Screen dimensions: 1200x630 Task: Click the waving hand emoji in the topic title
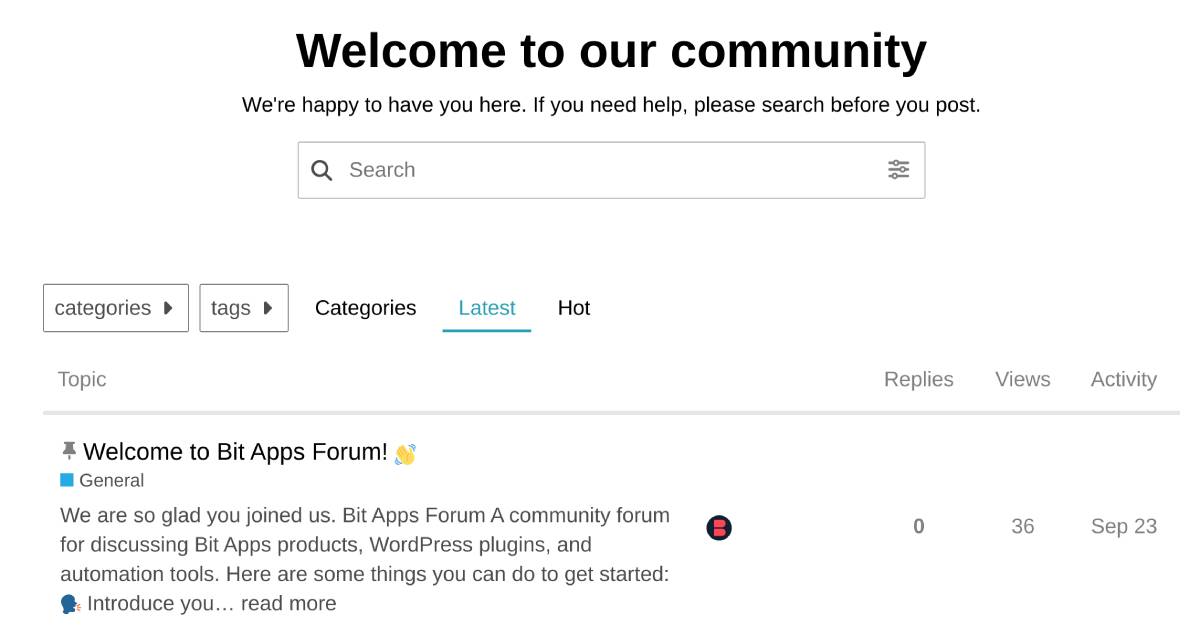pyautogui.click(x=405, y=454)
